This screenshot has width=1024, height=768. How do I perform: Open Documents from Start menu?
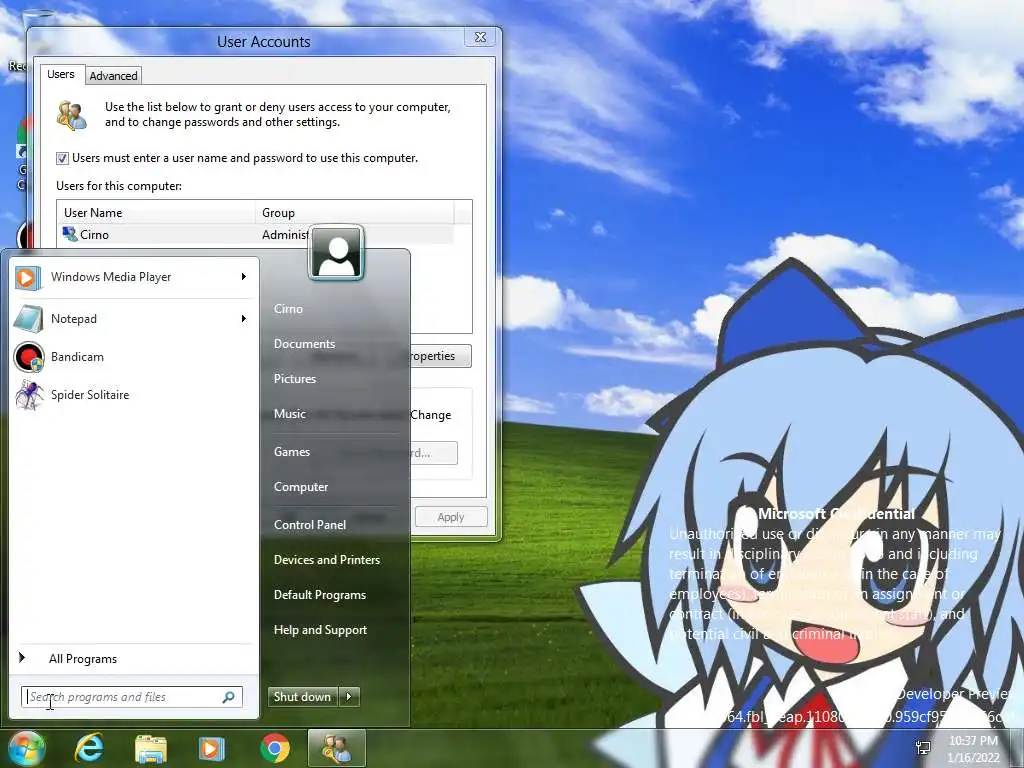click(x=304, y=344)
